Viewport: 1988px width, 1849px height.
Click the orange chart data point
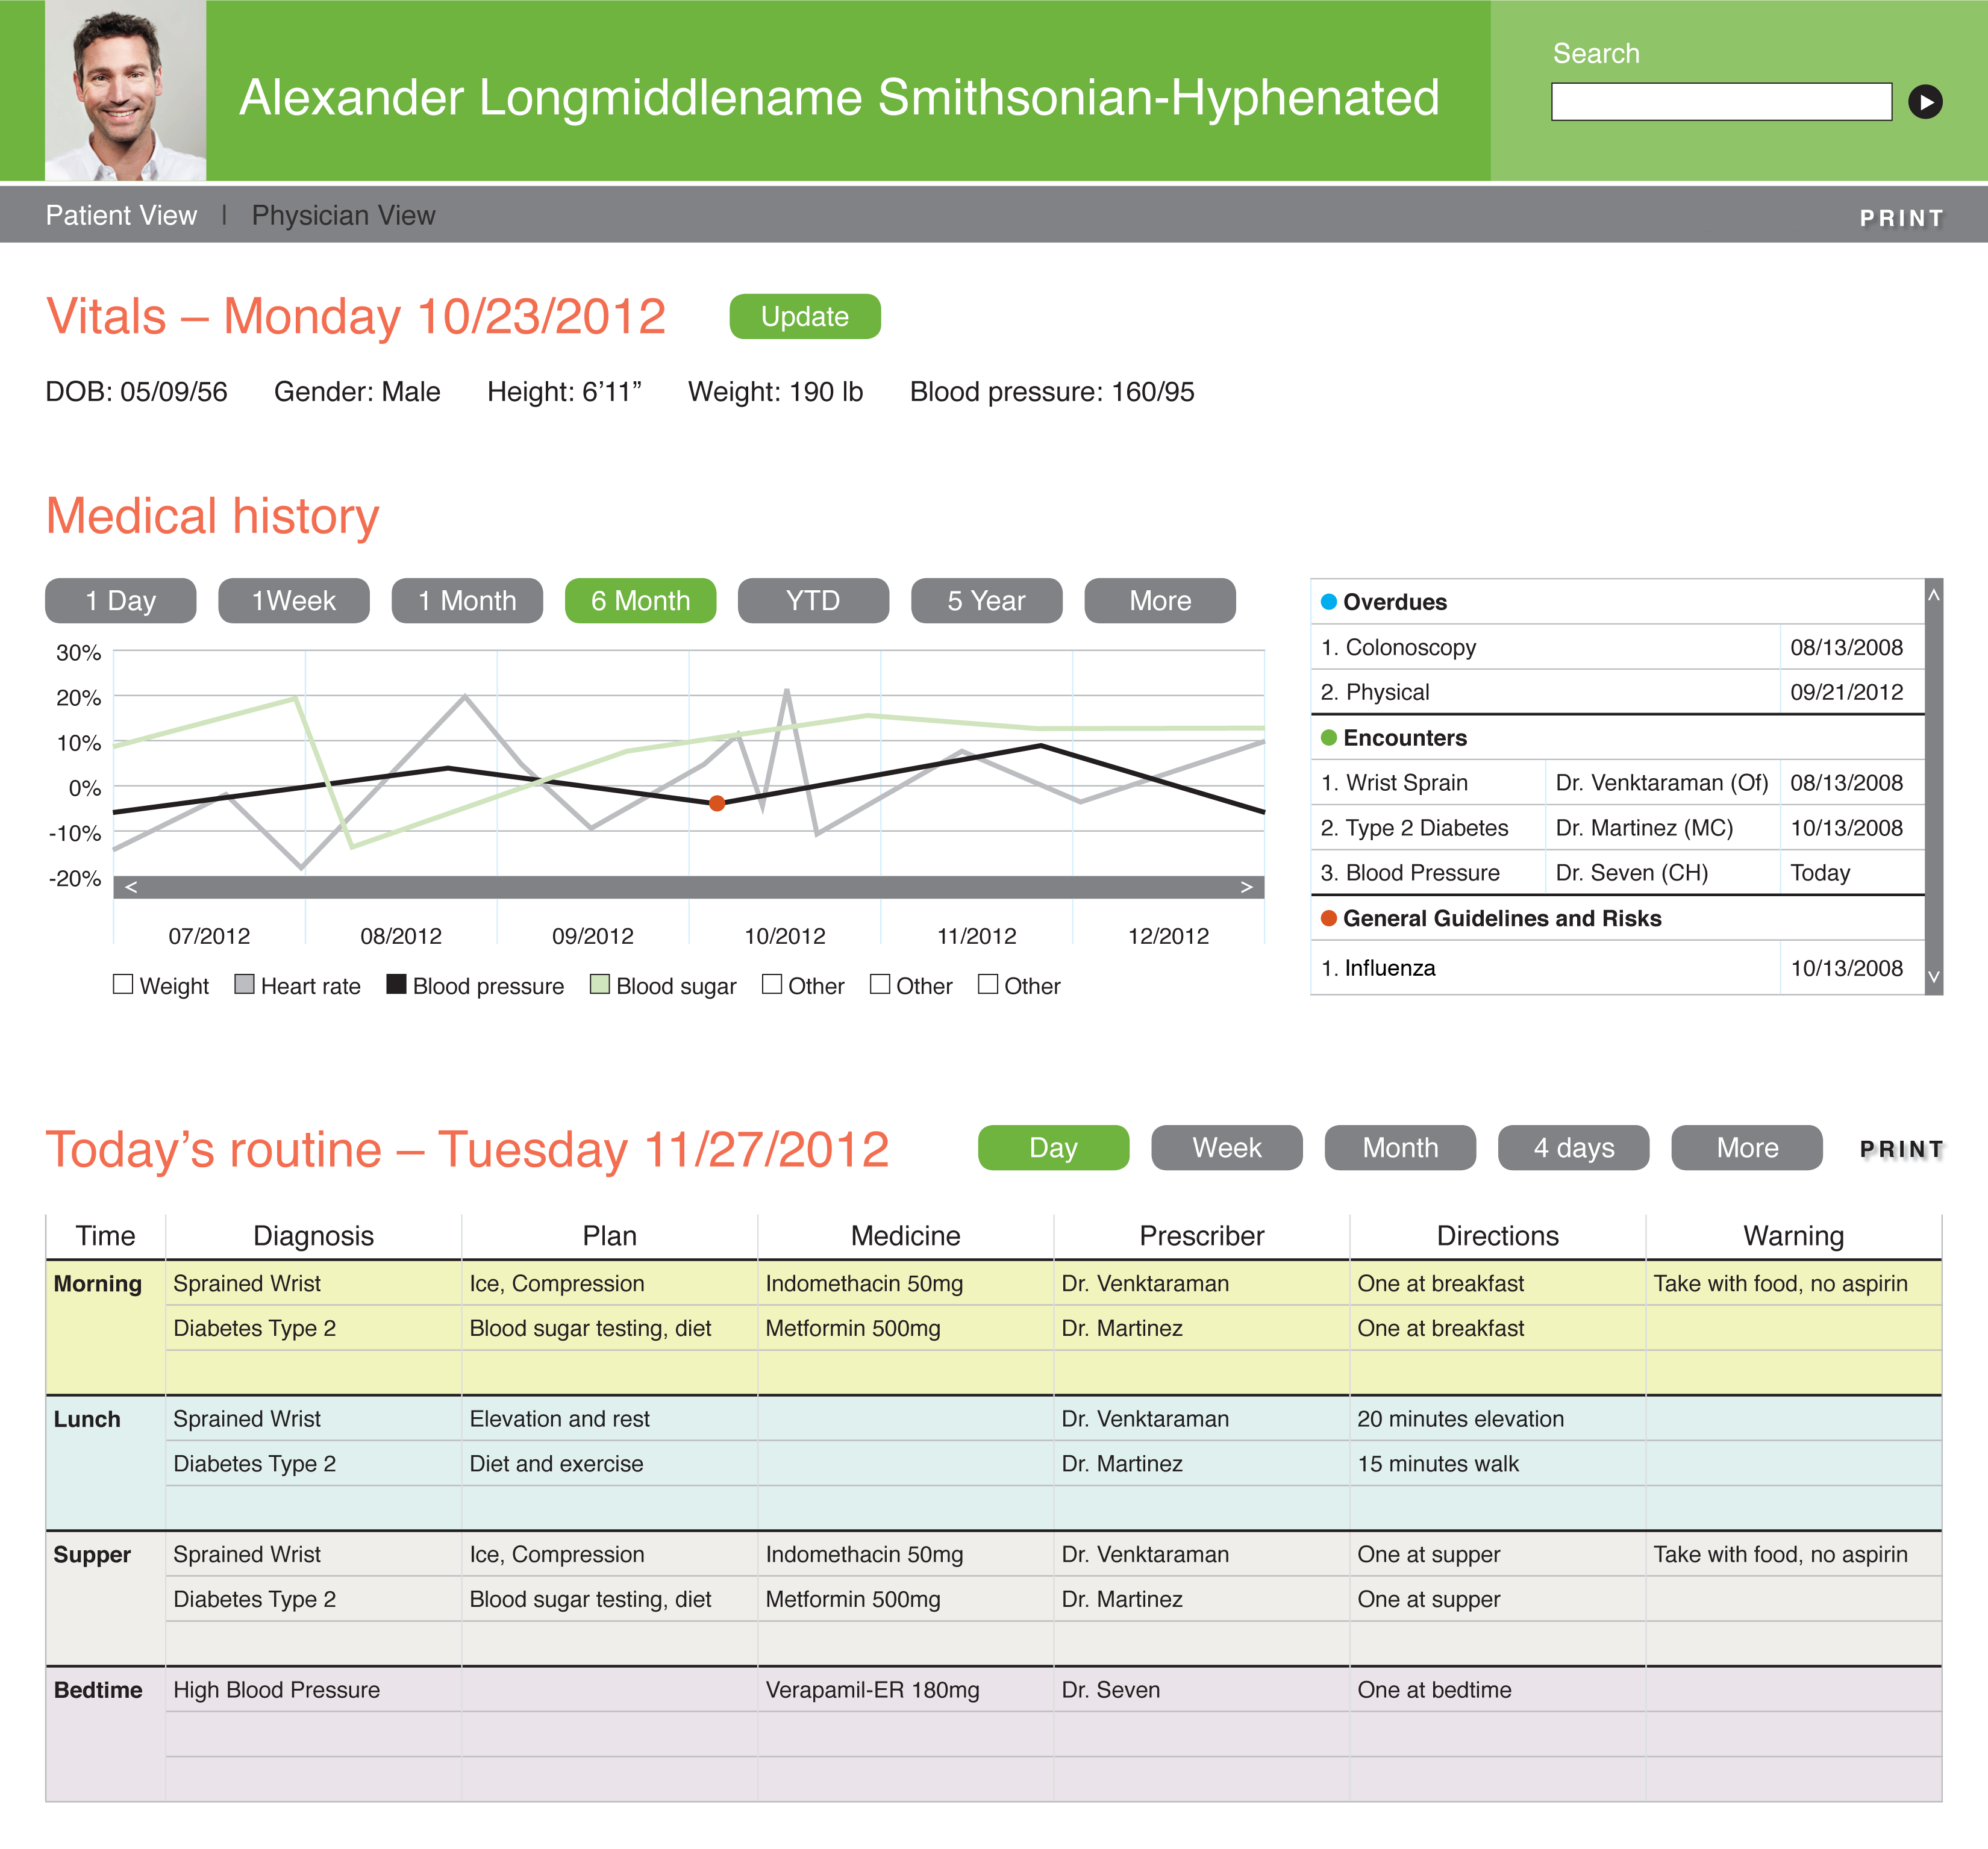(716, 803)
